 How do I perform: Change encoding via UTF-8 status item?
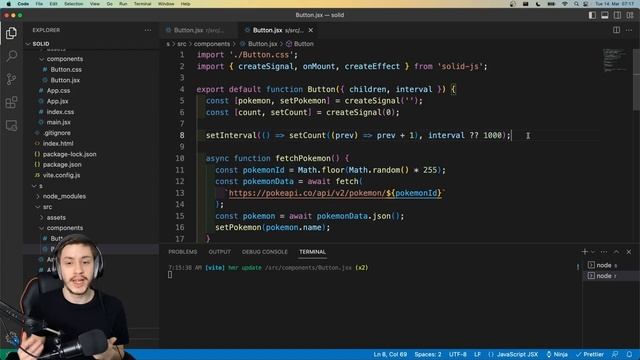pyautogui.click(x=458, y=354)
